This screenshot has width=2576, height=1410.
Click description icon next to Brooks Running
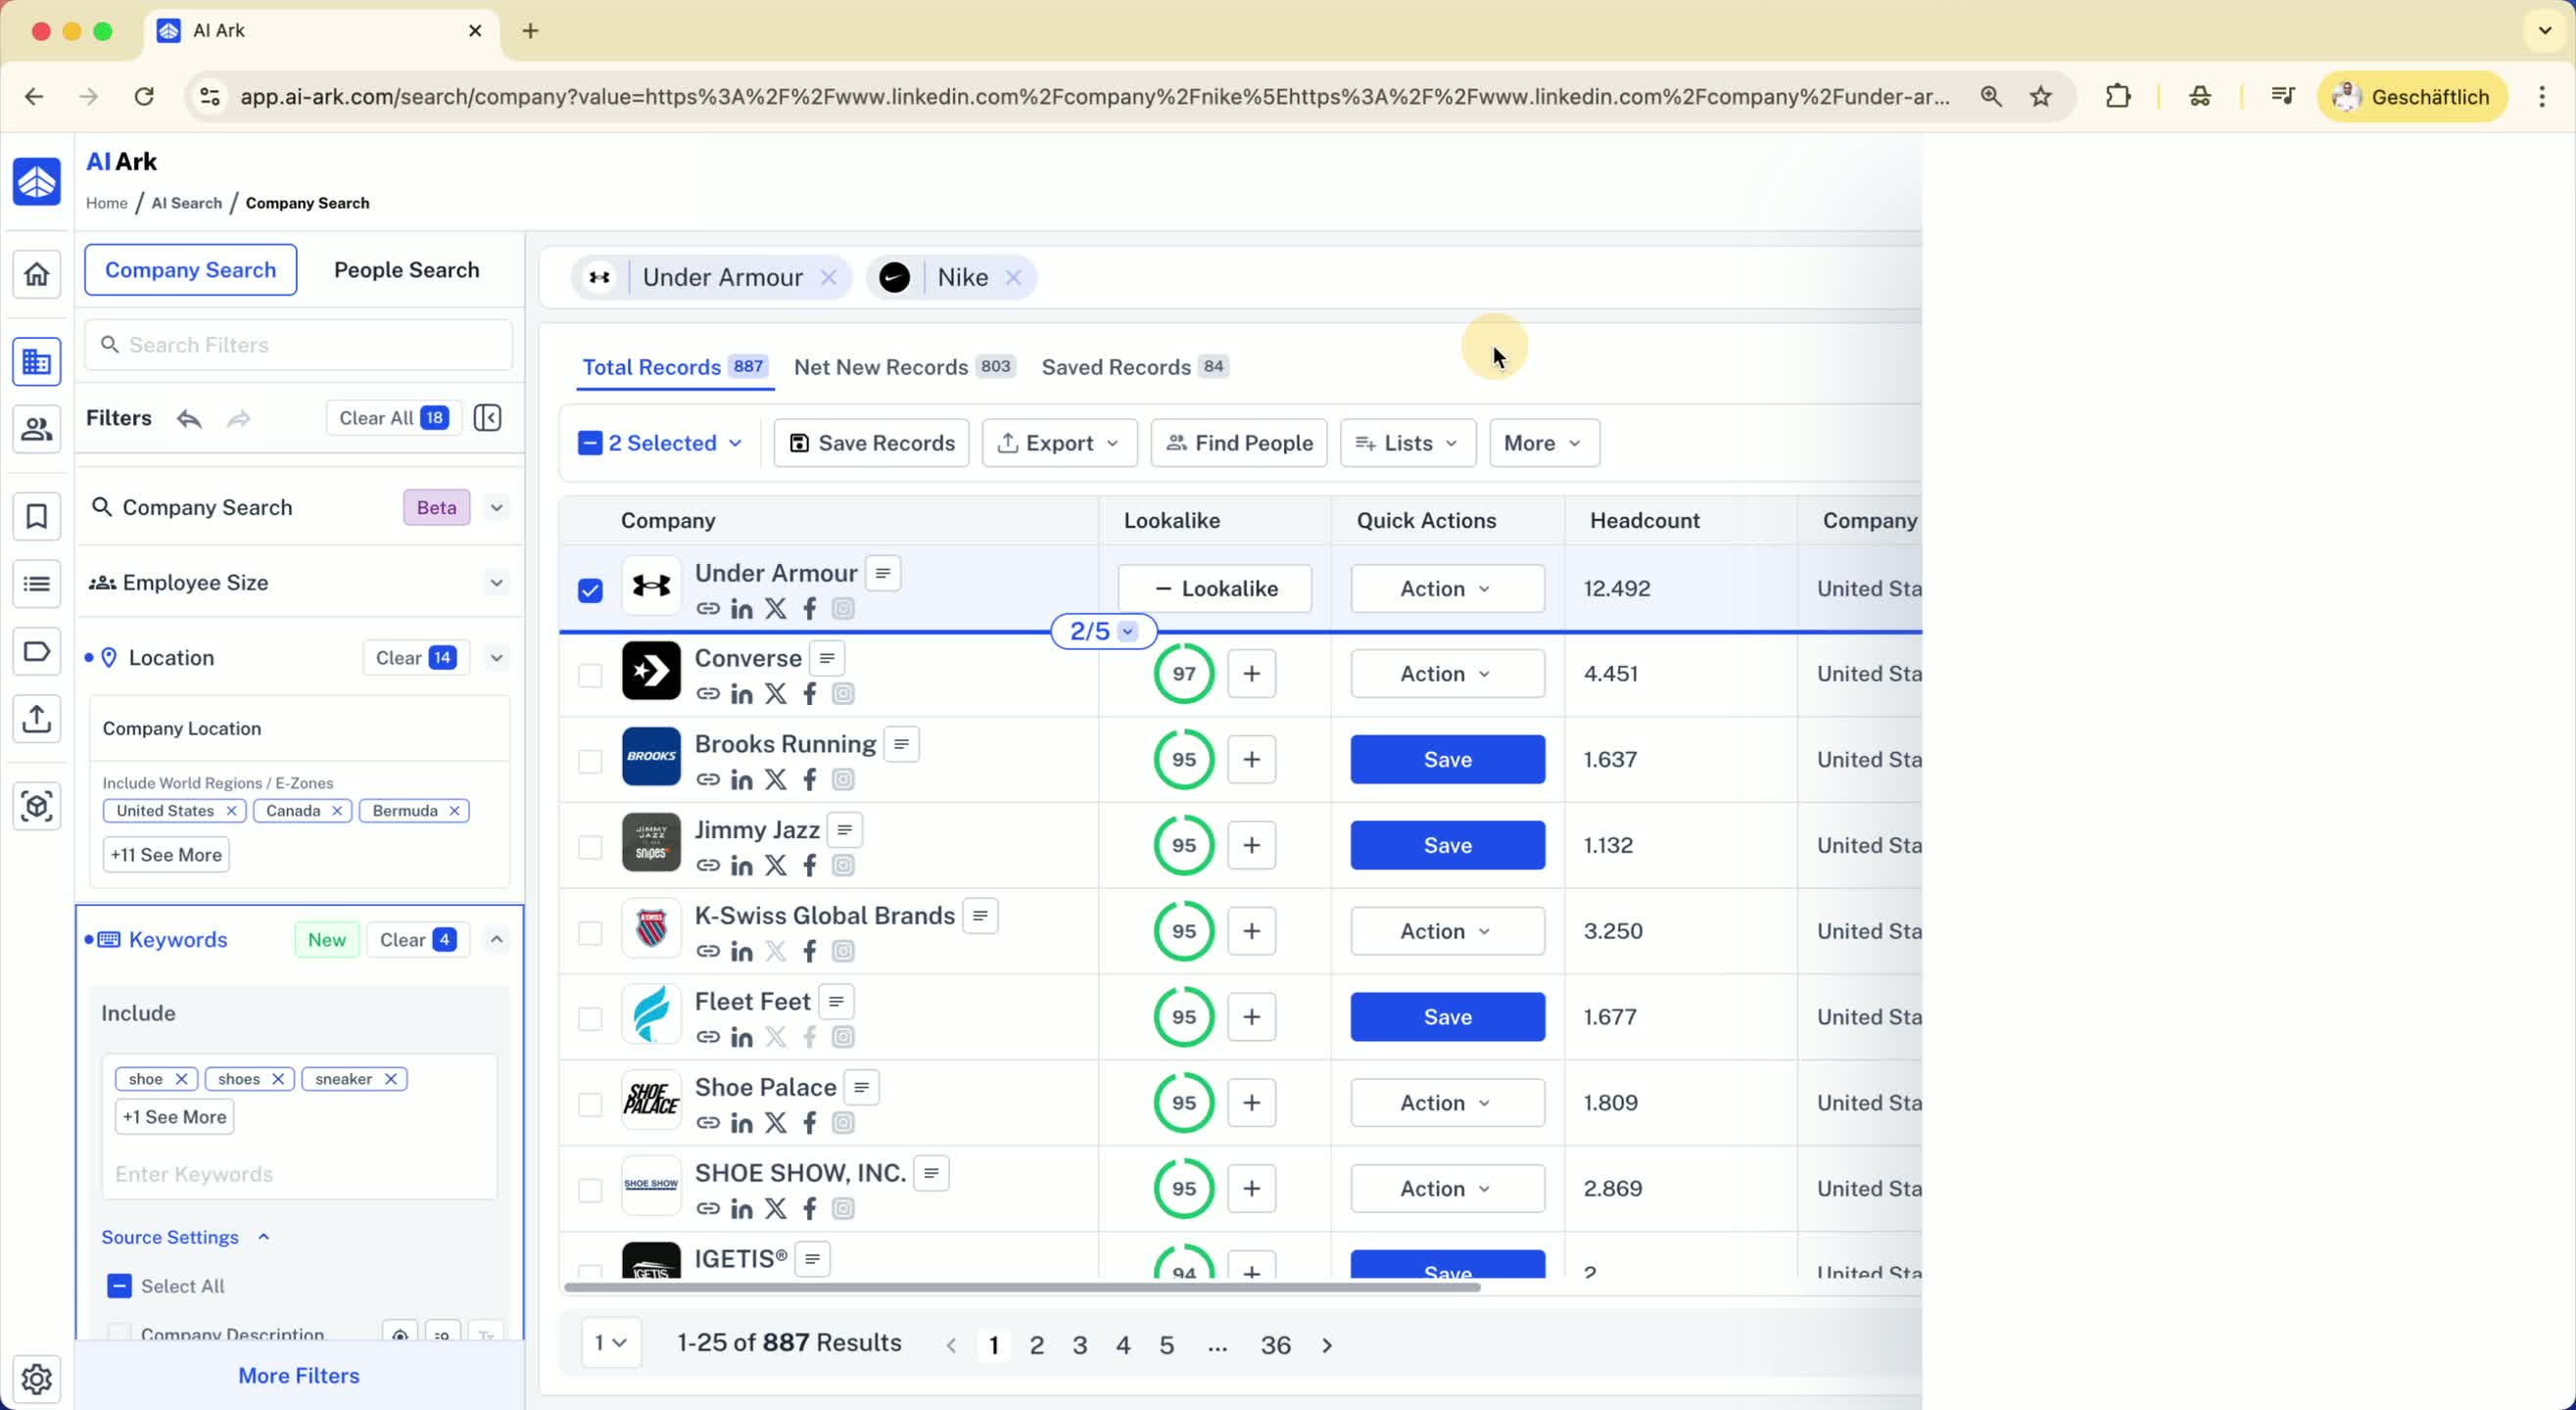point(901,744)
